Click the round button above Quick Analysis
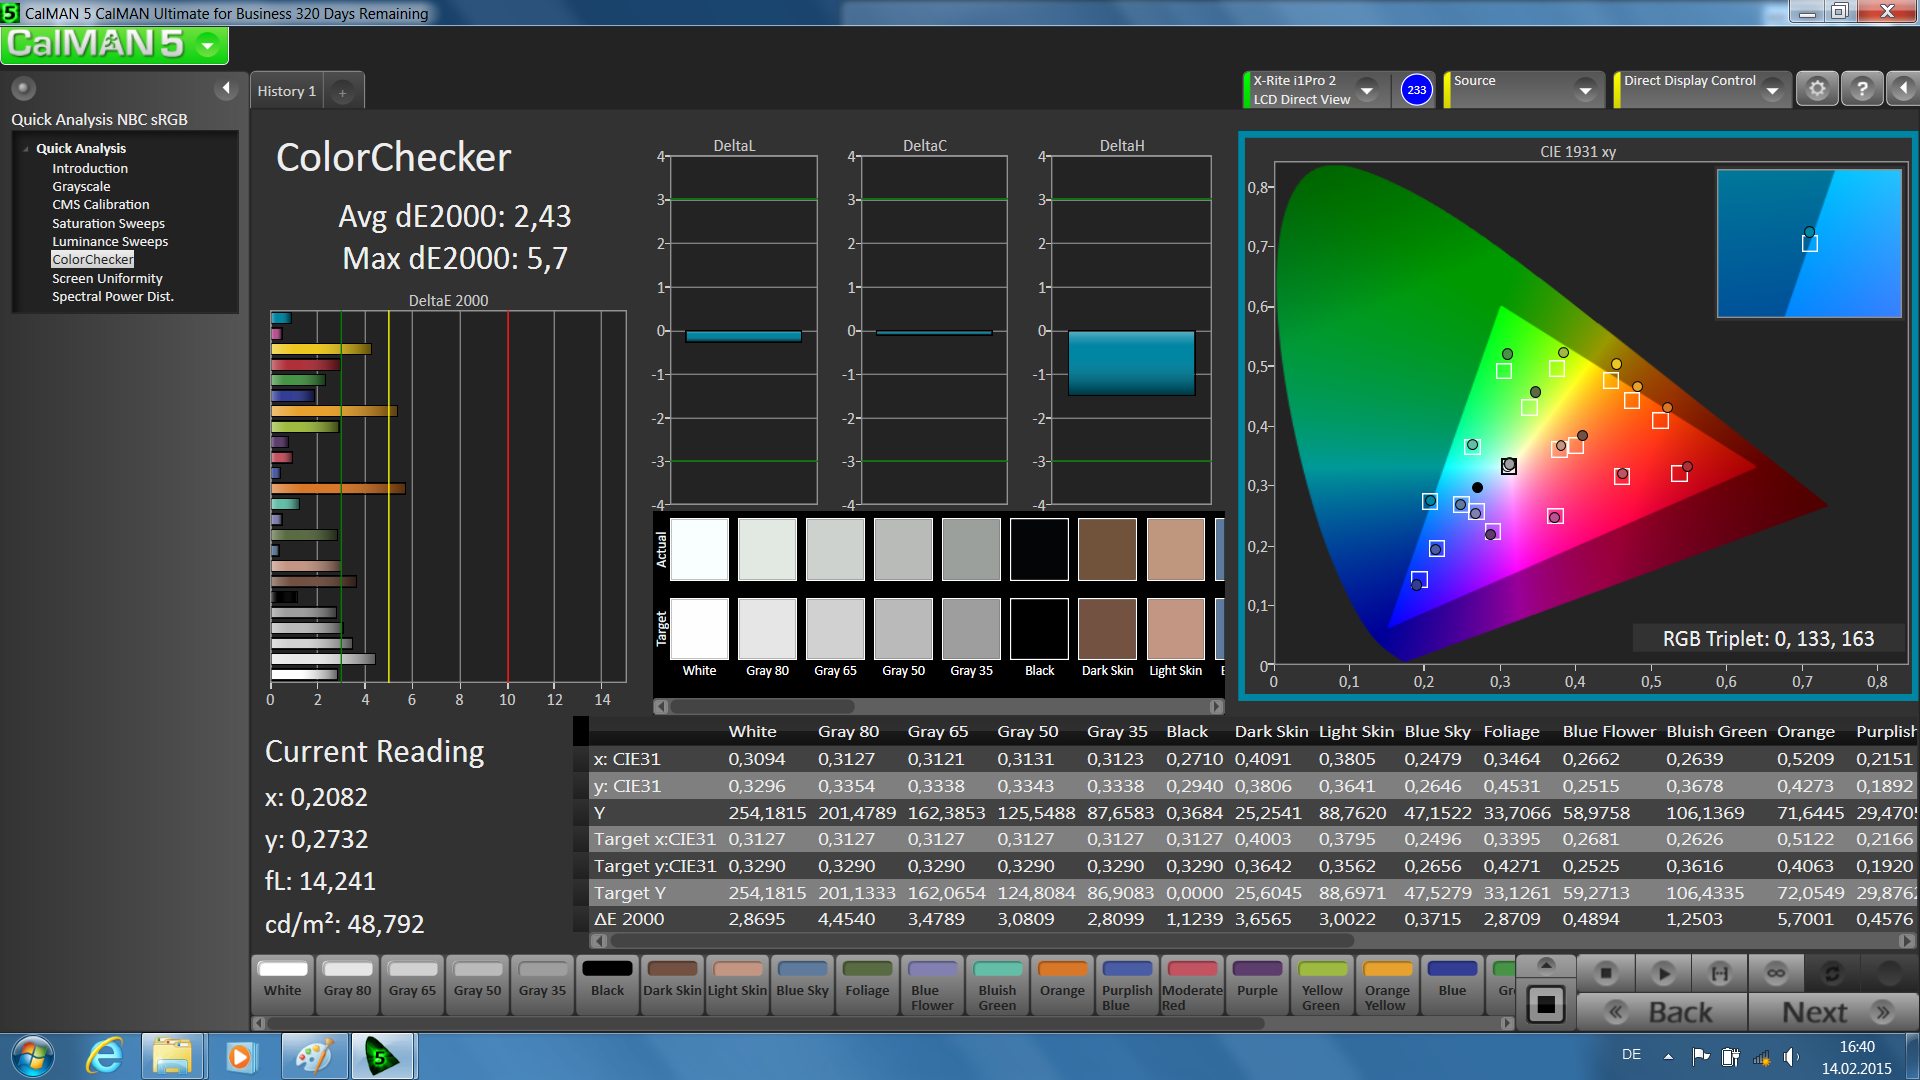Viewport: 1920px width, 1080px height. (24, 88)
